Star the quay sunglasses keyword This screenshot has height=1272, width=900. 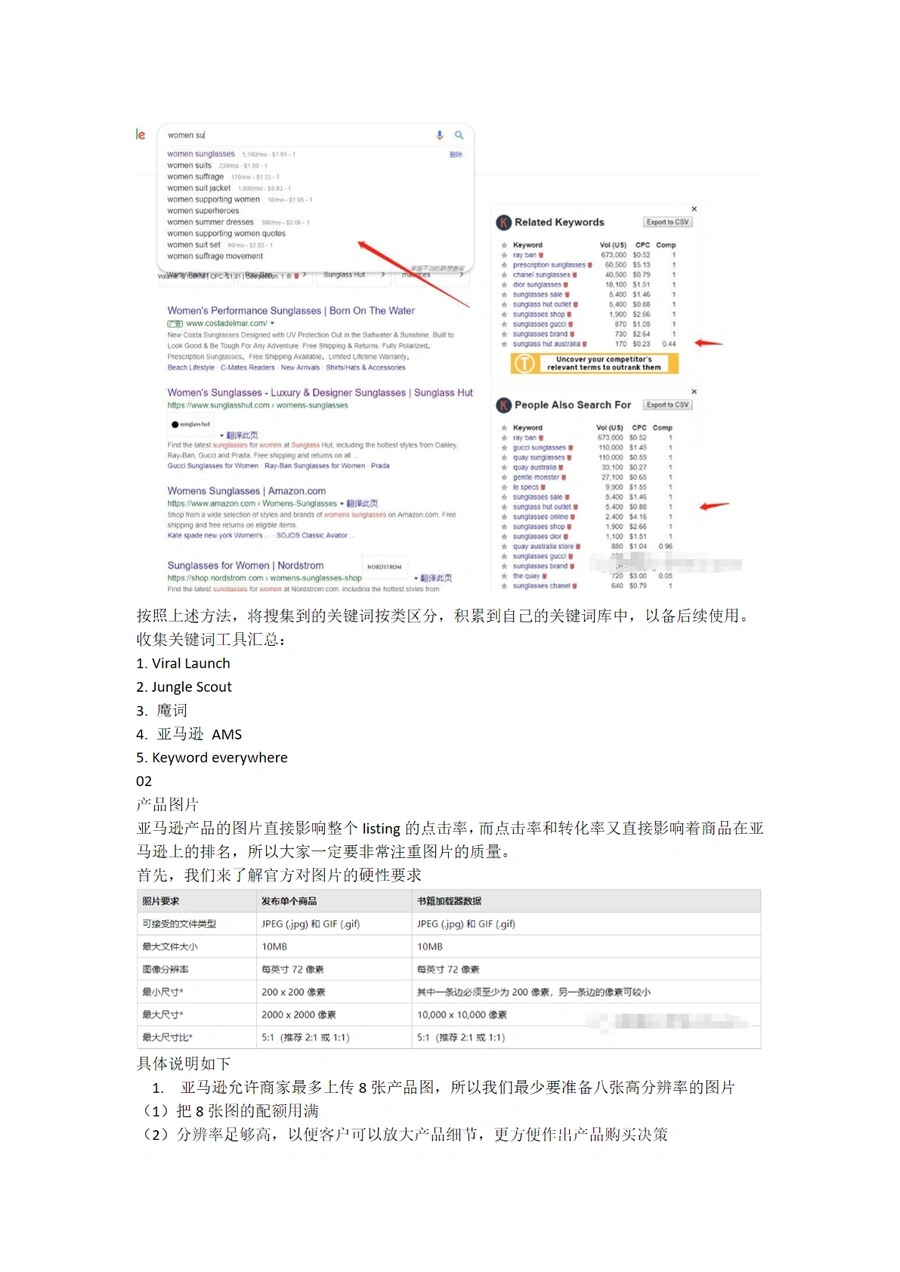(x=505, y=457)
